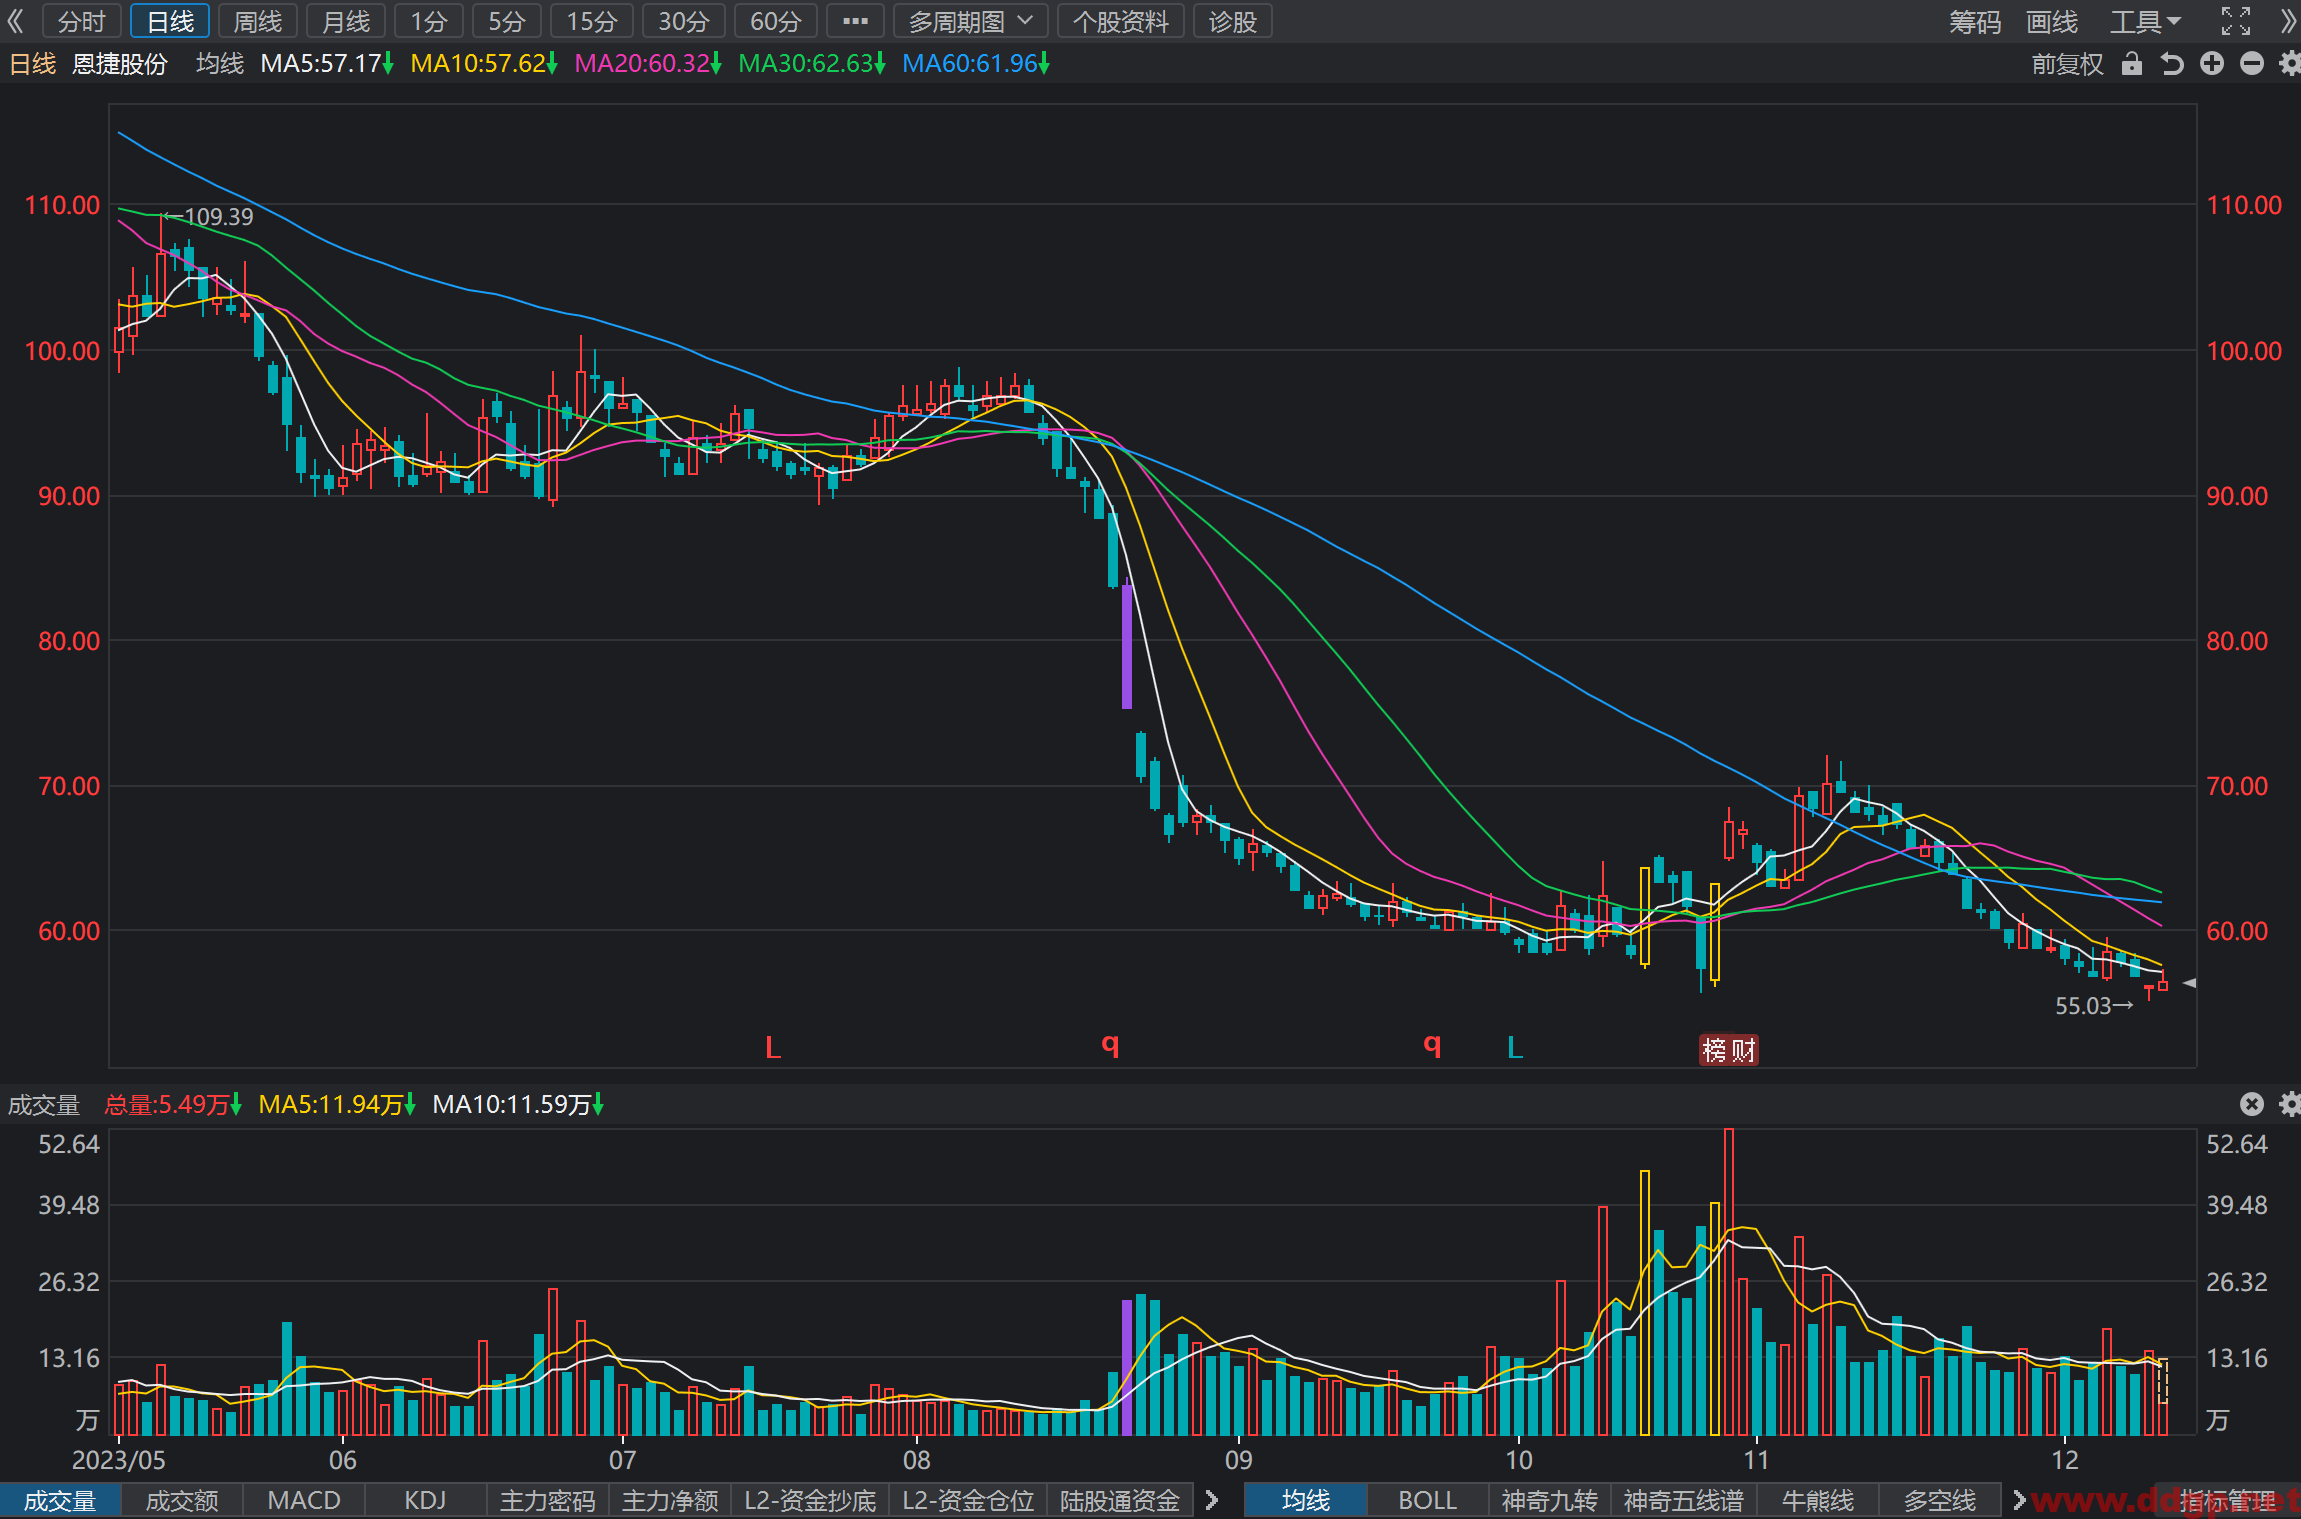Open the 多周期图 dropdown
Screen dimensions: 2301x1519
coord(970,21)
